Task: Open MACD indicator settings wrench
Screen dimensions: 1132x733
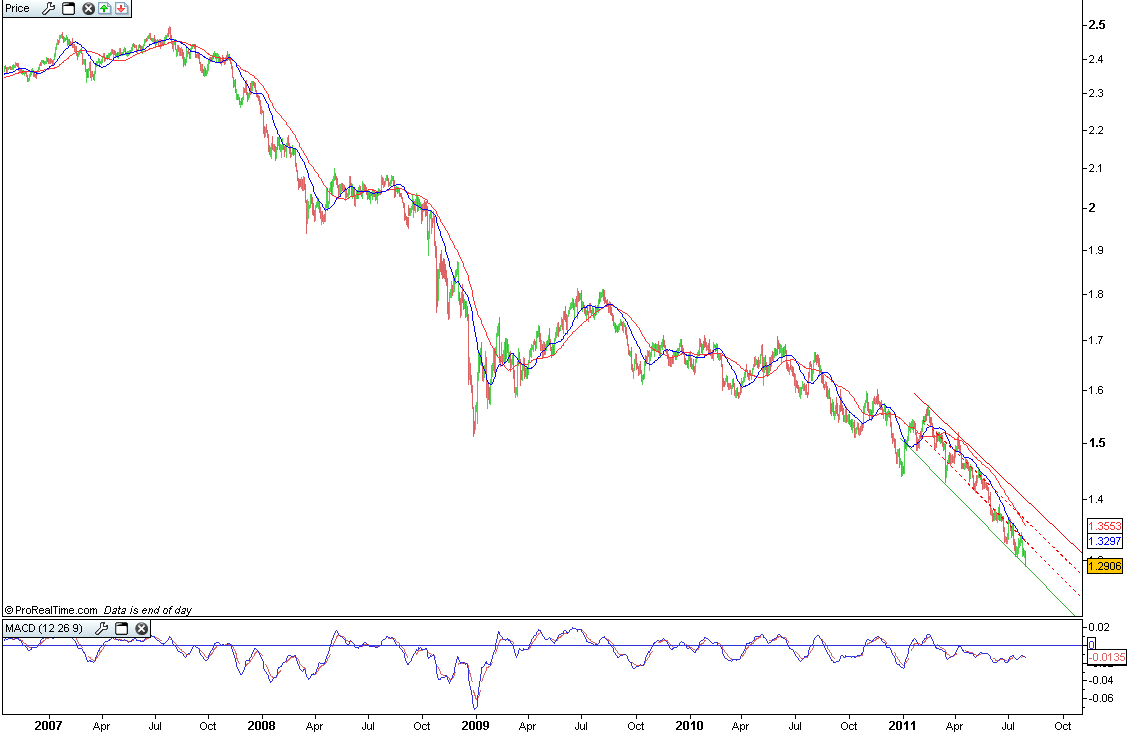Action: tap(101, 628)
